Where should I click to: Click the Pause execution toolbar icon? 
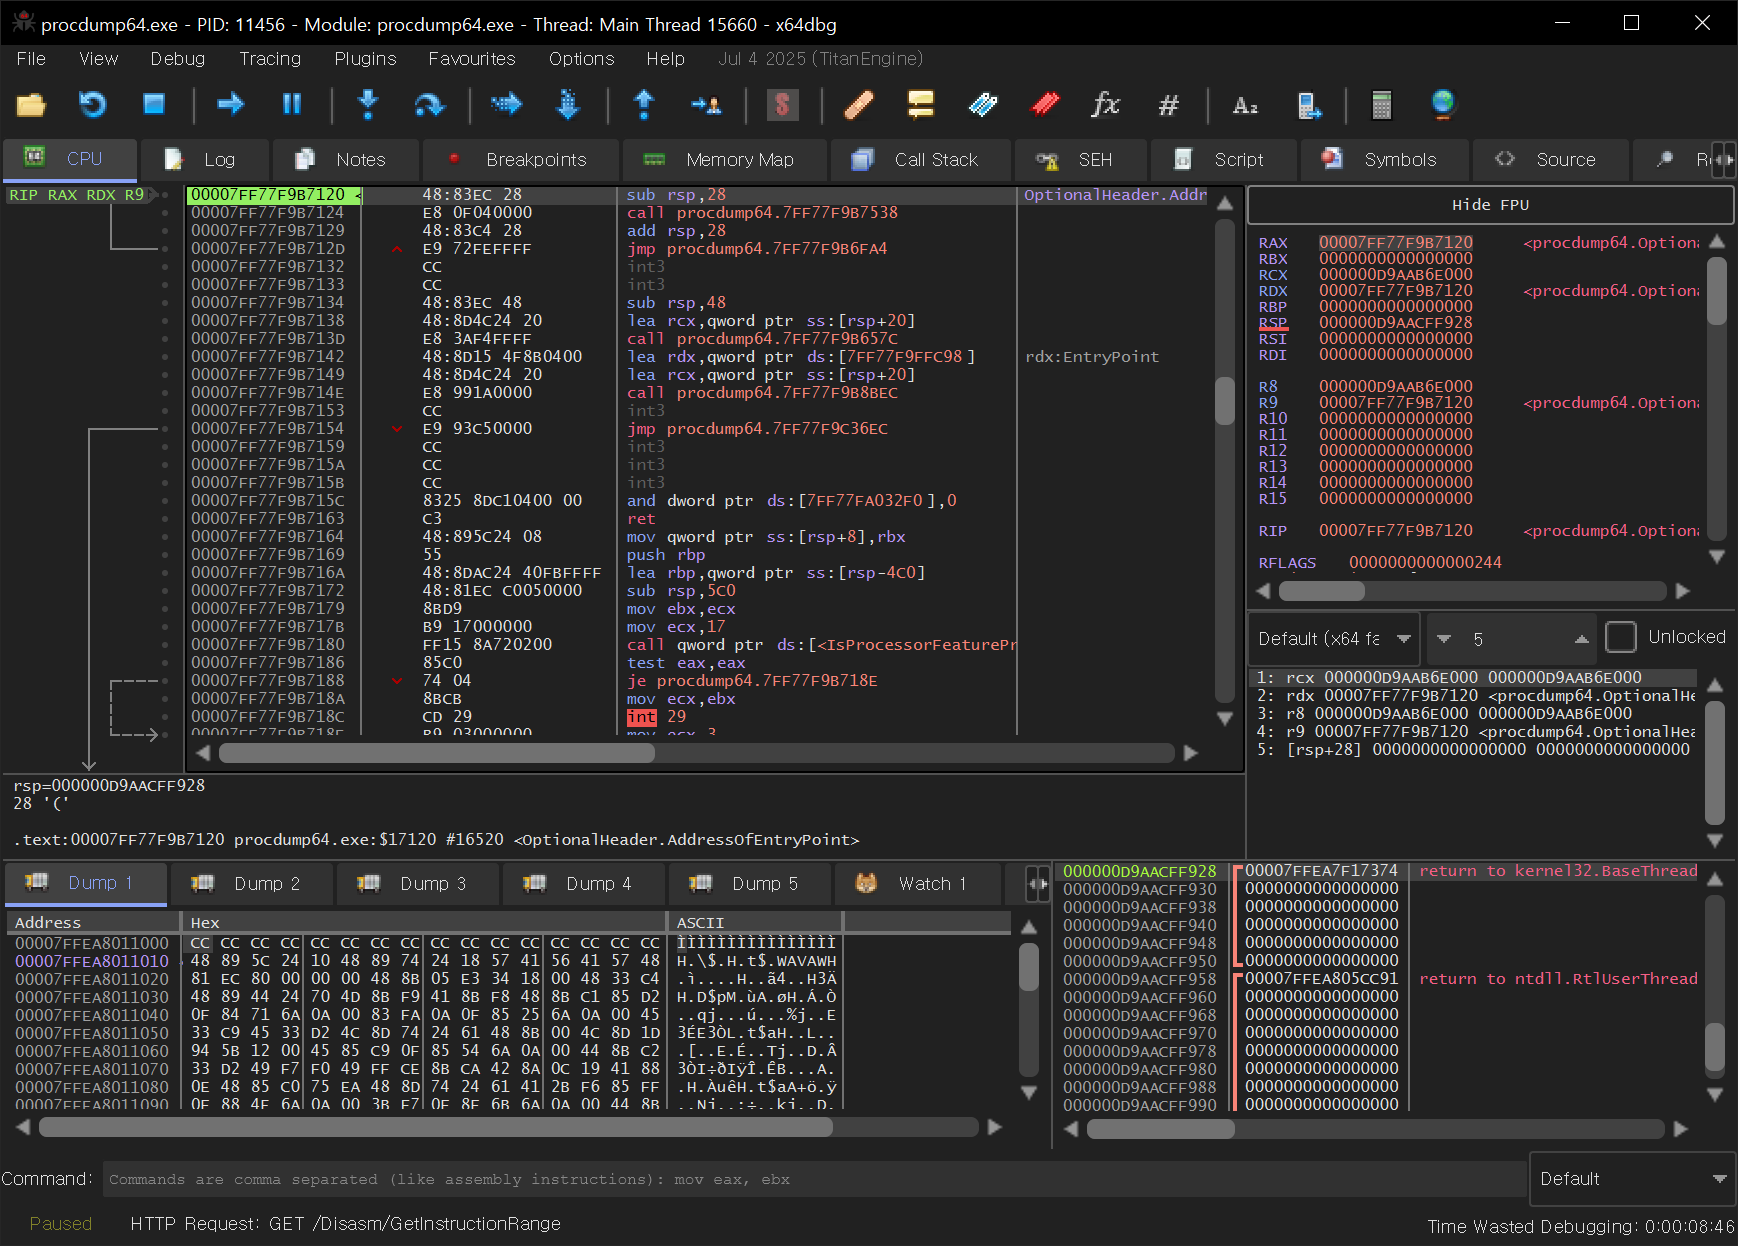coord(292,104)
